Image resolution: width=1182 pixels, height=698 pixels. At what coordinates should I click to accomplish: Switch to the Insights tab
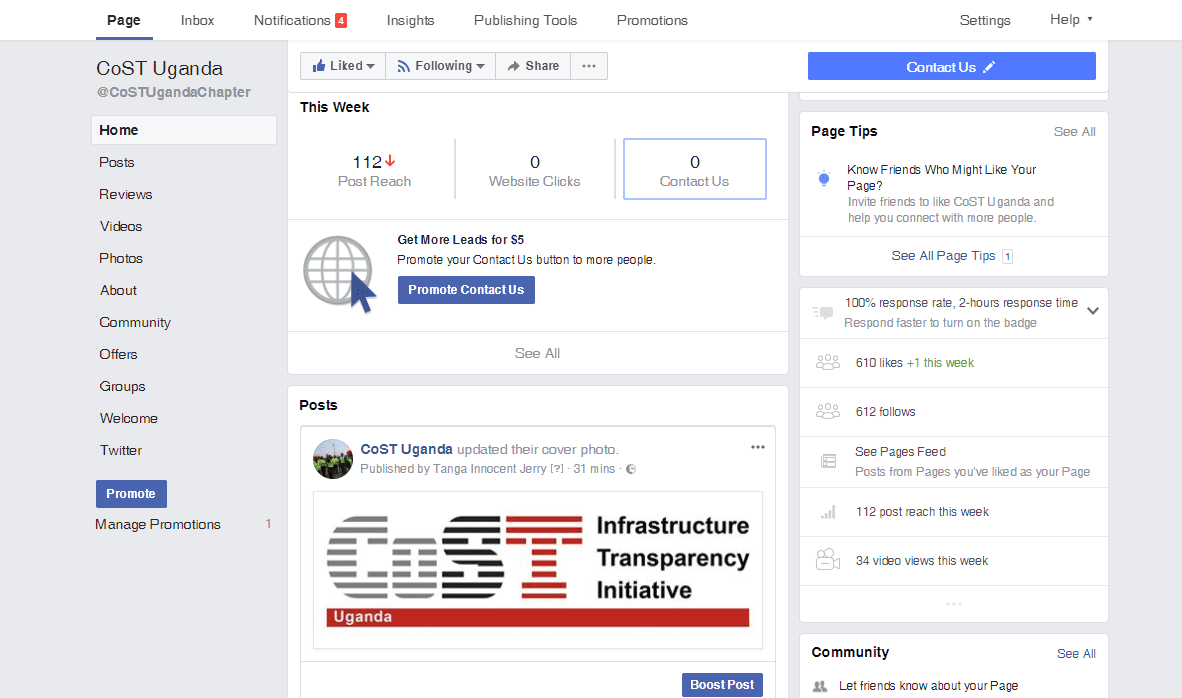[410, 20]
